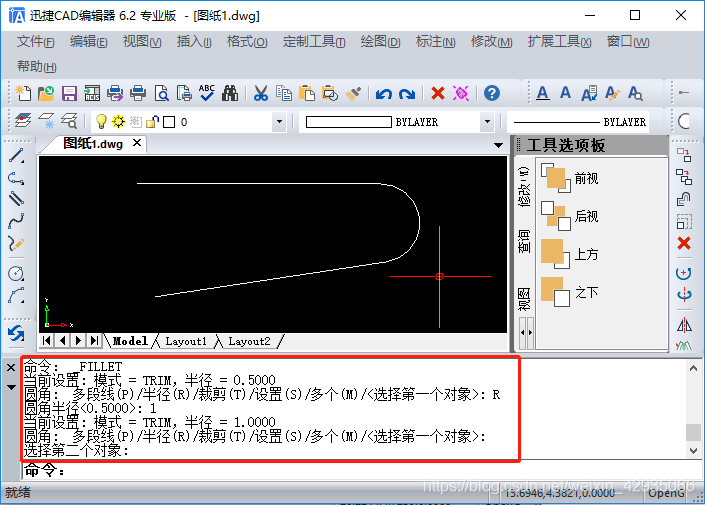Click the OpenG status bar entry
The width and height of the screenshot is (705, 505).
(666, 493)
